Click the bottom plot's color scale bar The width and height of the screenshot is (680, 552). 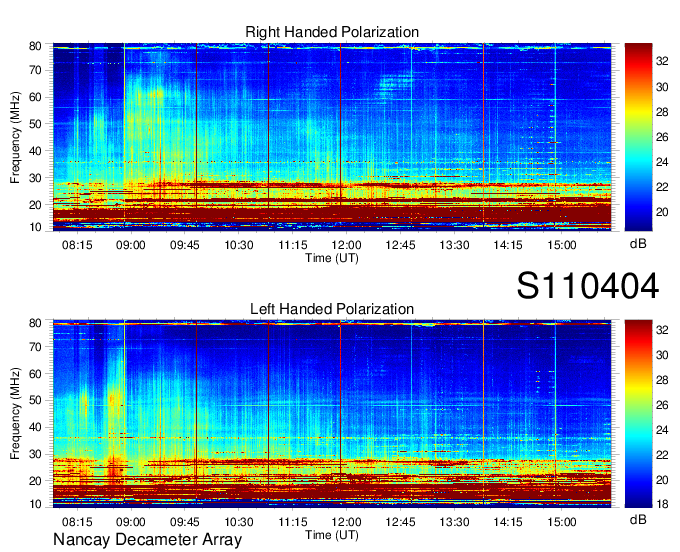(638, 414)
